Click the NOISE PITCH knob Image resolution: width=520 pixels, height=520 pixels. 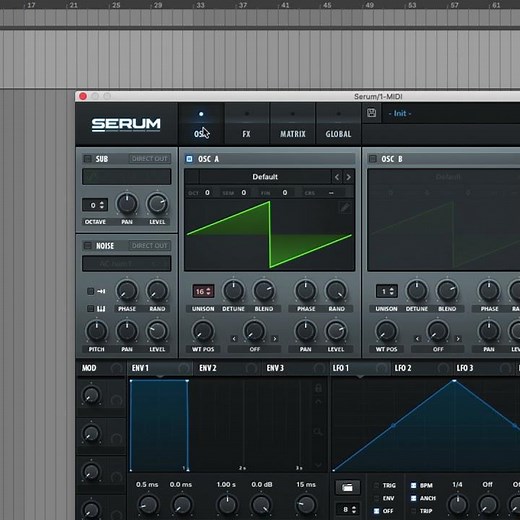[96, 331]
